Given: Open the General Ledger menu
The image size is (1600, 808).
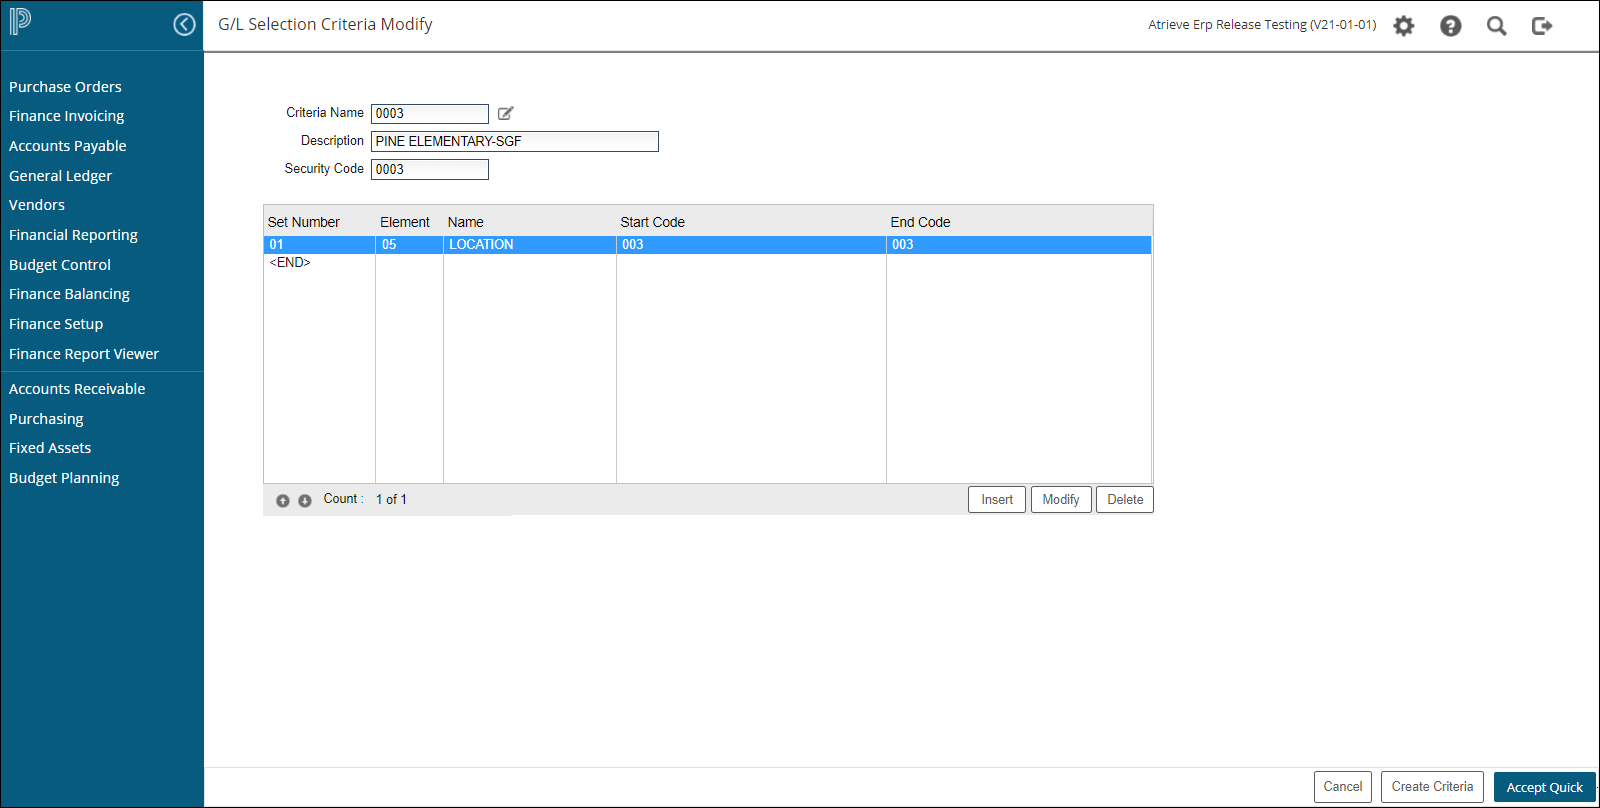Looking at the screenshot, I should click(x=60, y=176).
